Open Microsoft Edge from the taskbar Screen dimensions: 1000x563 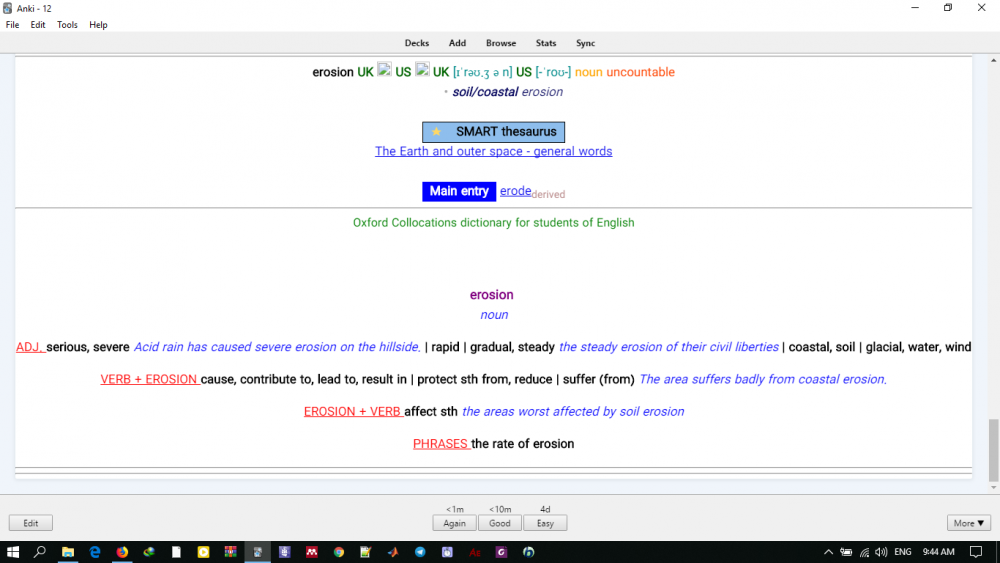[x=95, y=552]
